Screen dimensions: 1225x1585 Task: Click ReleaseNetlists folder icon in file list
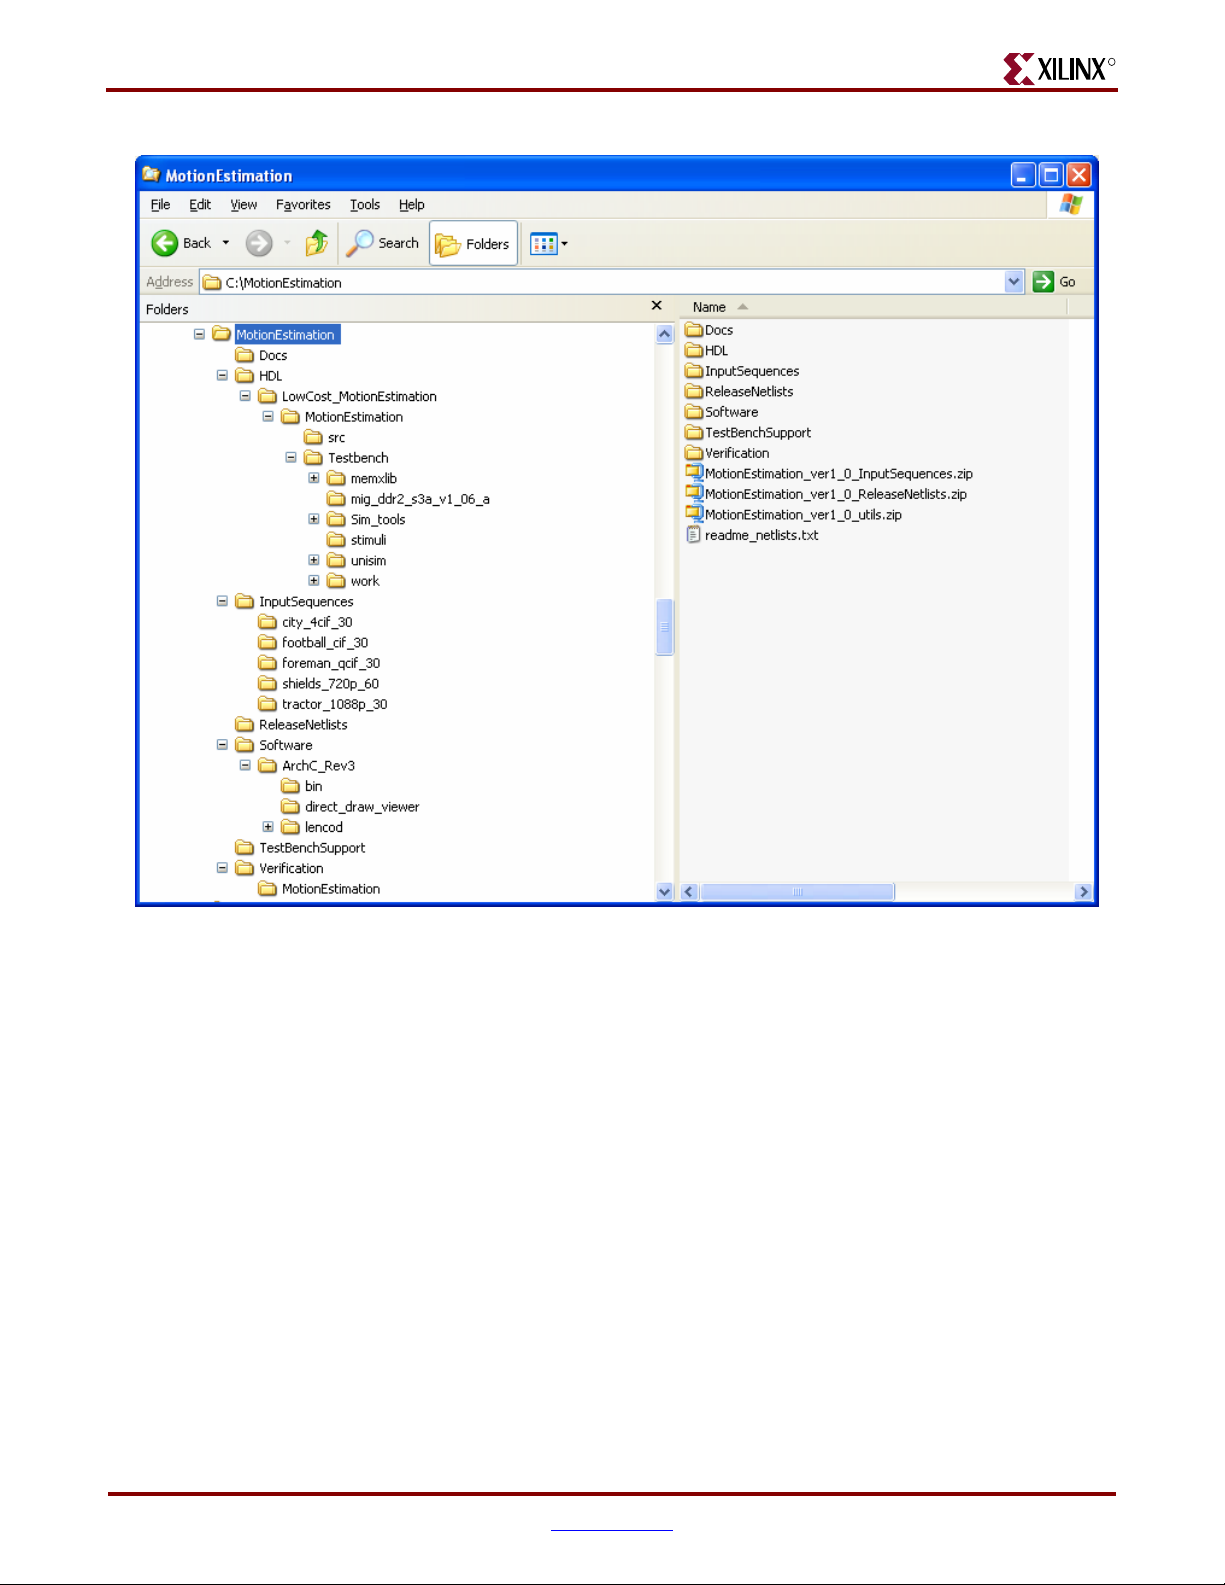coord(694,391)
